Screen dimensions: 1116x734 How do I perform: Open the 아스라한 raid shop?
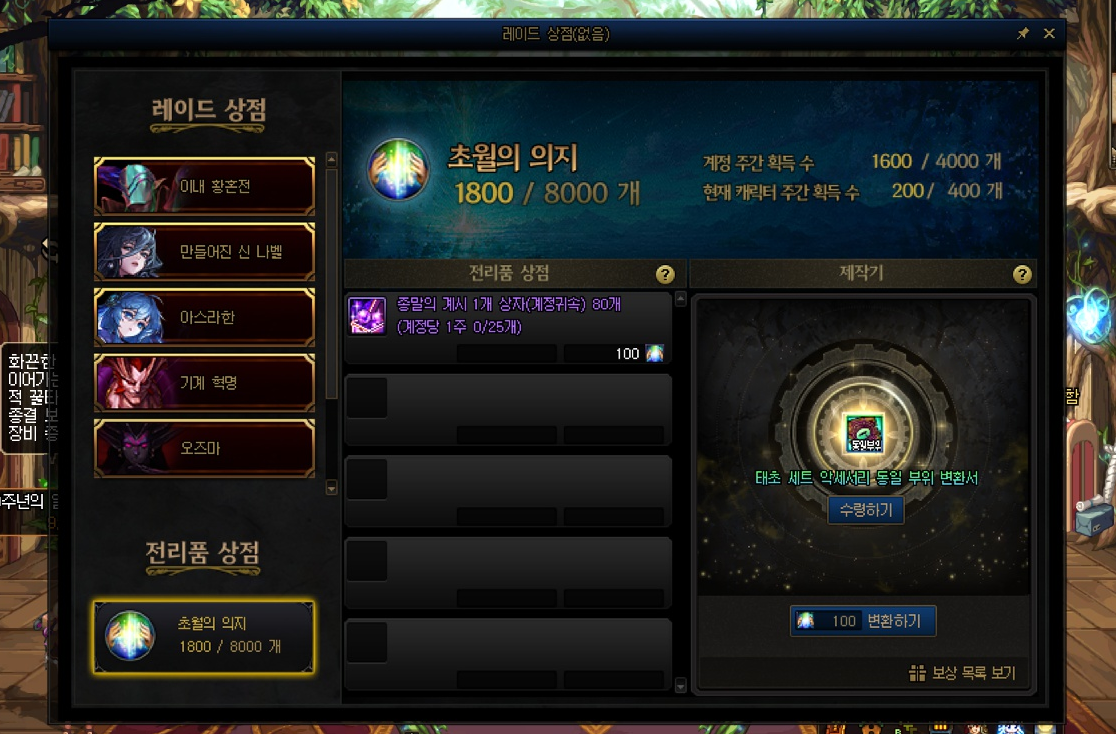pyautogui.click(x=204, y=317)
